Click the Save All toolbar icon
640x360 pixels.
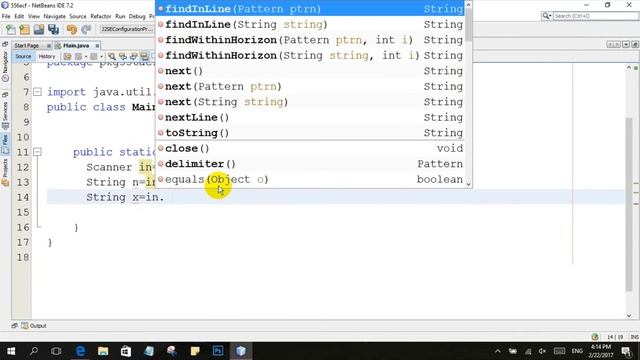53,29
